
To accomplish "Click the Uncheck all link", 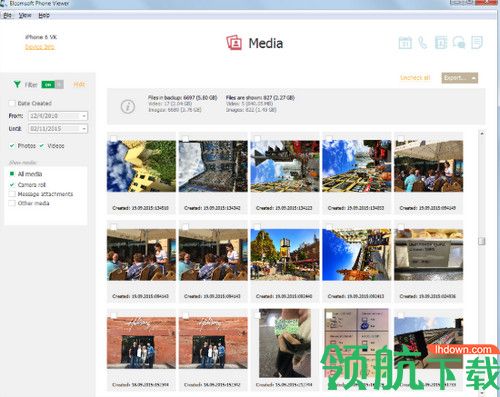I will pos(415,78).
